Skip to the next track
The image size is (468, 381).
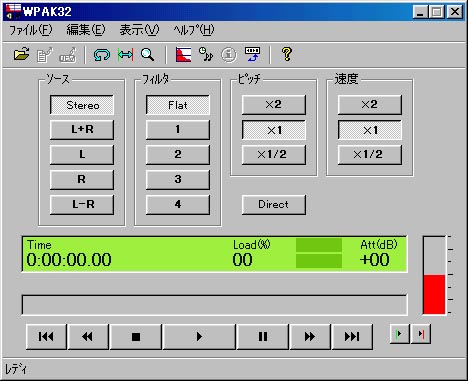[x=352, y=336]
